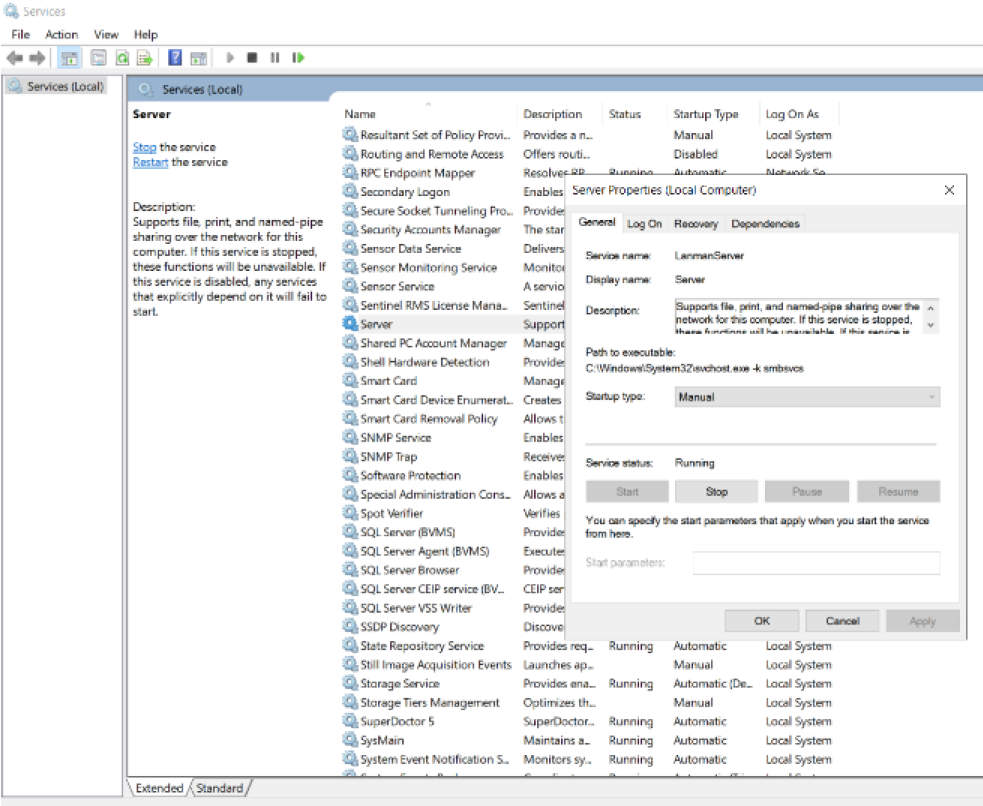983x806 pixels.
Task: Open the Action menu
Action: 61,34
